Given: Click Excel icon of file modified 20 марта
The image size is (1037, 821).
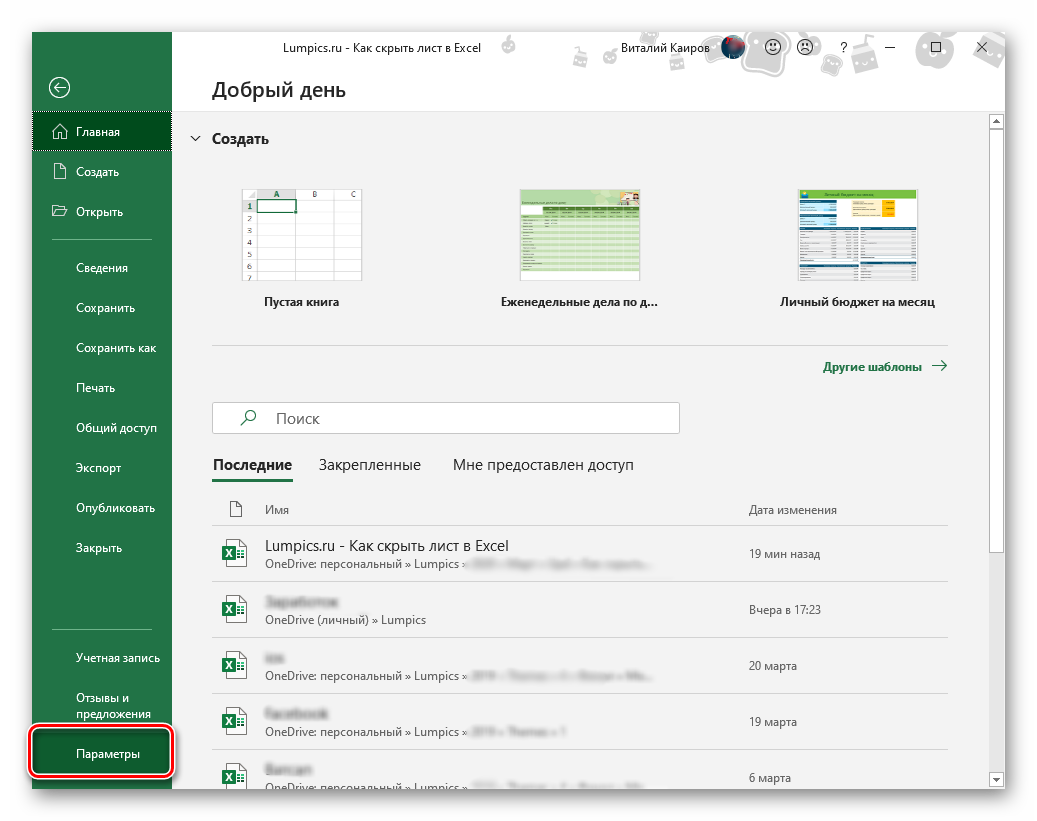Looking at the screenshot, I should 233,665.
